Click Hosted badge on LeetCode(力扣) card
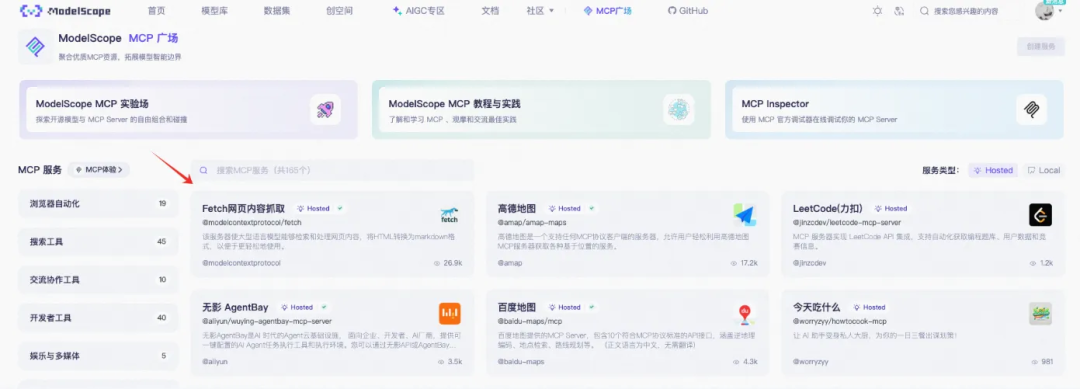Screen dimensions: 1080x389 (x=892, y=208)
